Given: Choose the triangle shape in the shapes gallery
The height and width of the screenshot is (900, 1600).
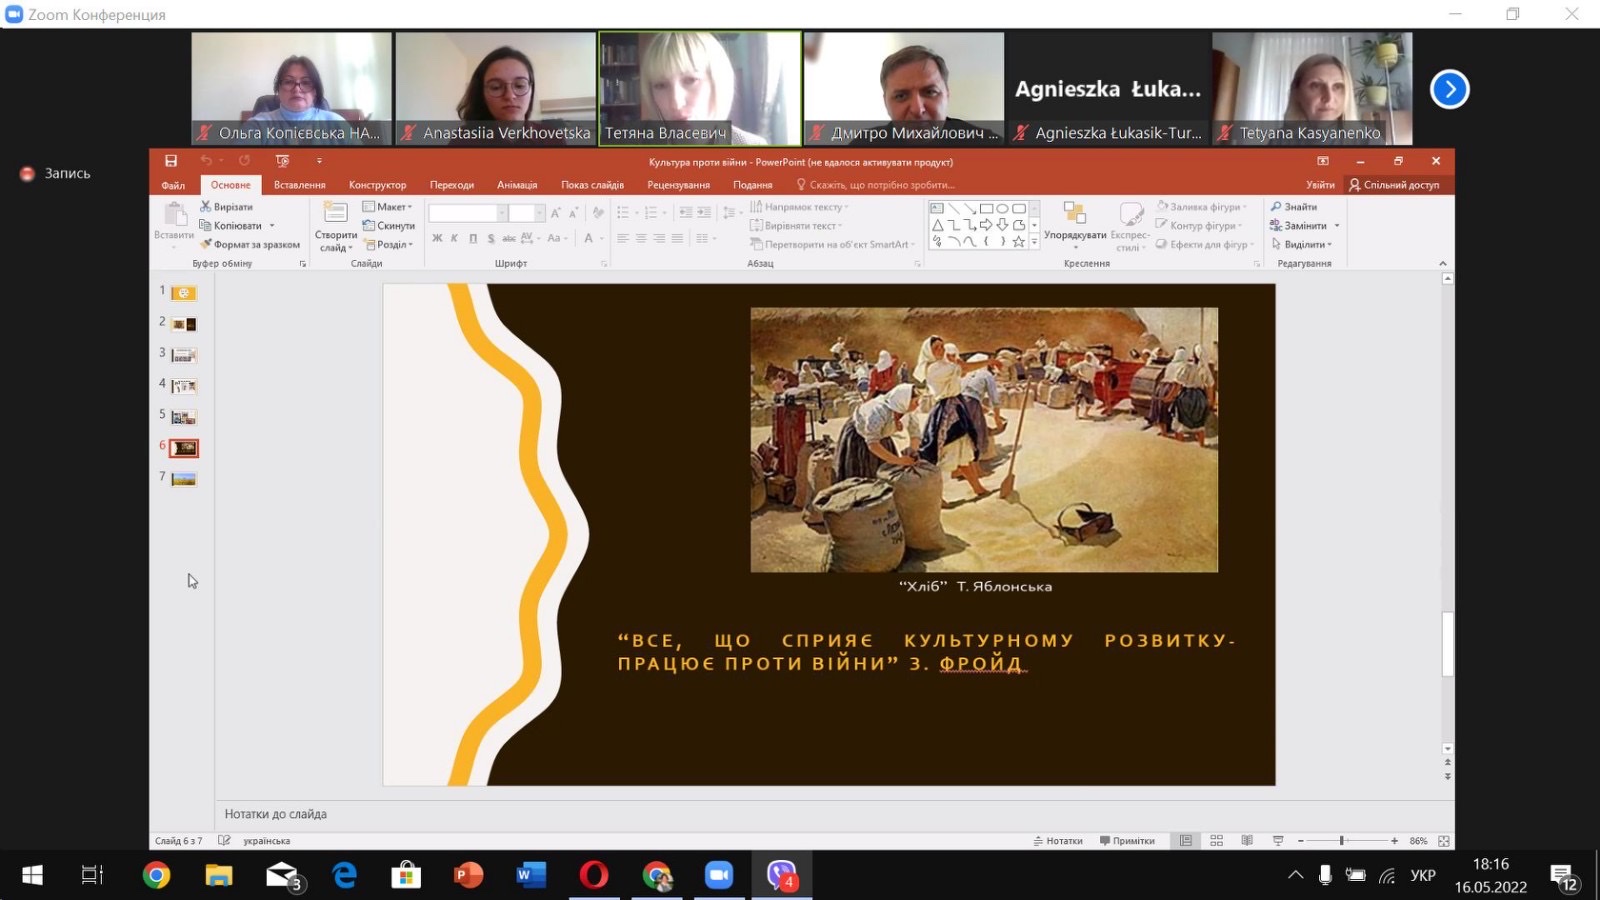Looking at the screenshot, I should click(937, 225).
